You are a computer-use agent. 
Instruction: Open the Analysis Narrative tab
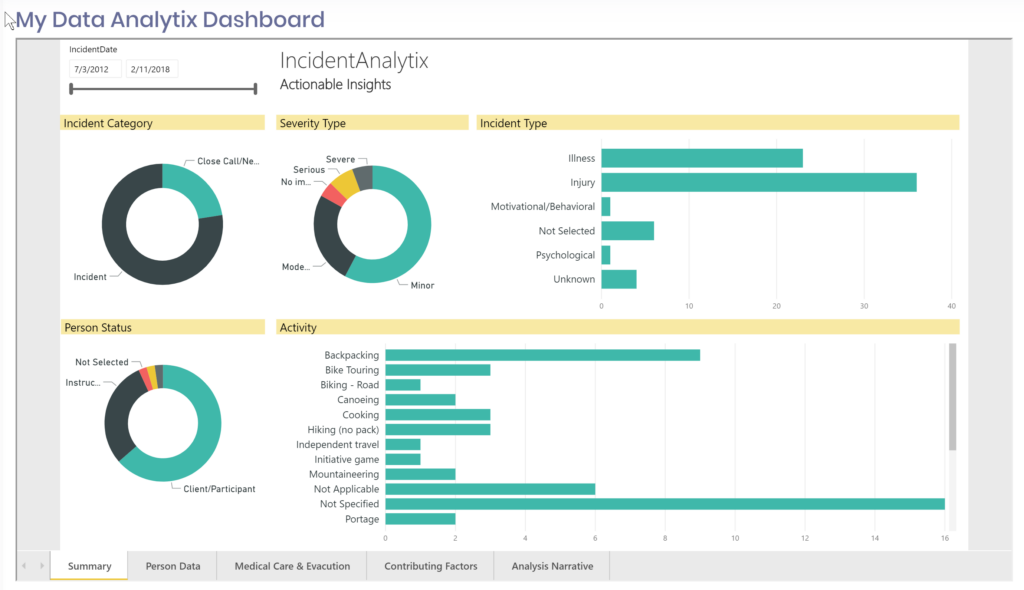(x=552, y=566)
